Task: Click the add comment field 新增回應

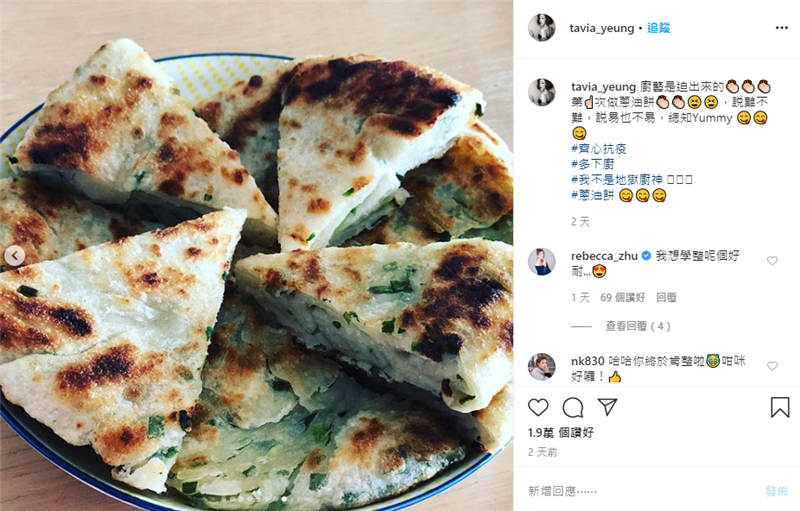Action: pyautogui.click(x=643, y=491)
